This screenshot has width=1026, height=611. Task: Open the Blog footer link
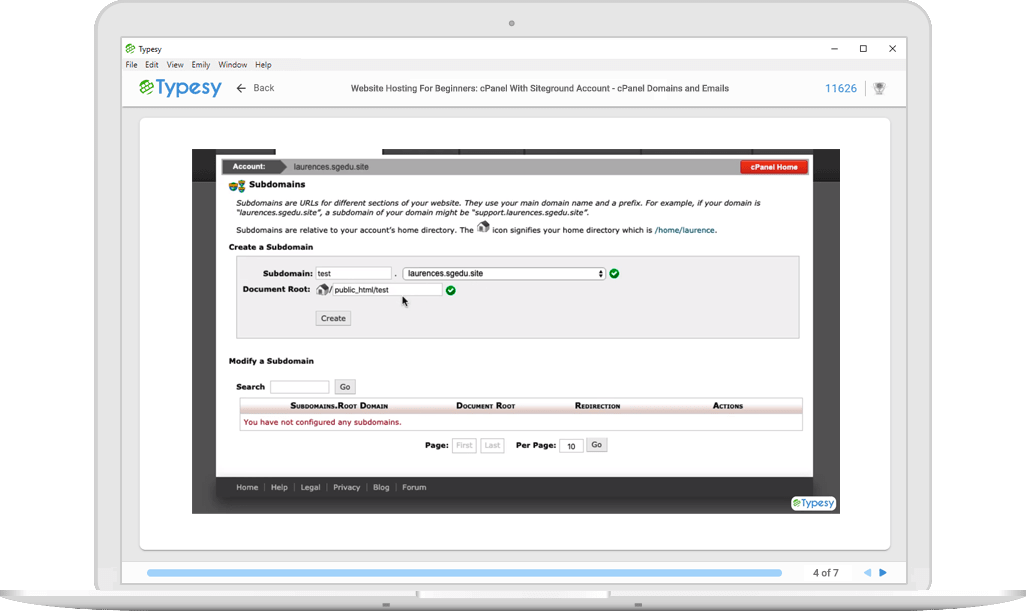tap(381, 487)
